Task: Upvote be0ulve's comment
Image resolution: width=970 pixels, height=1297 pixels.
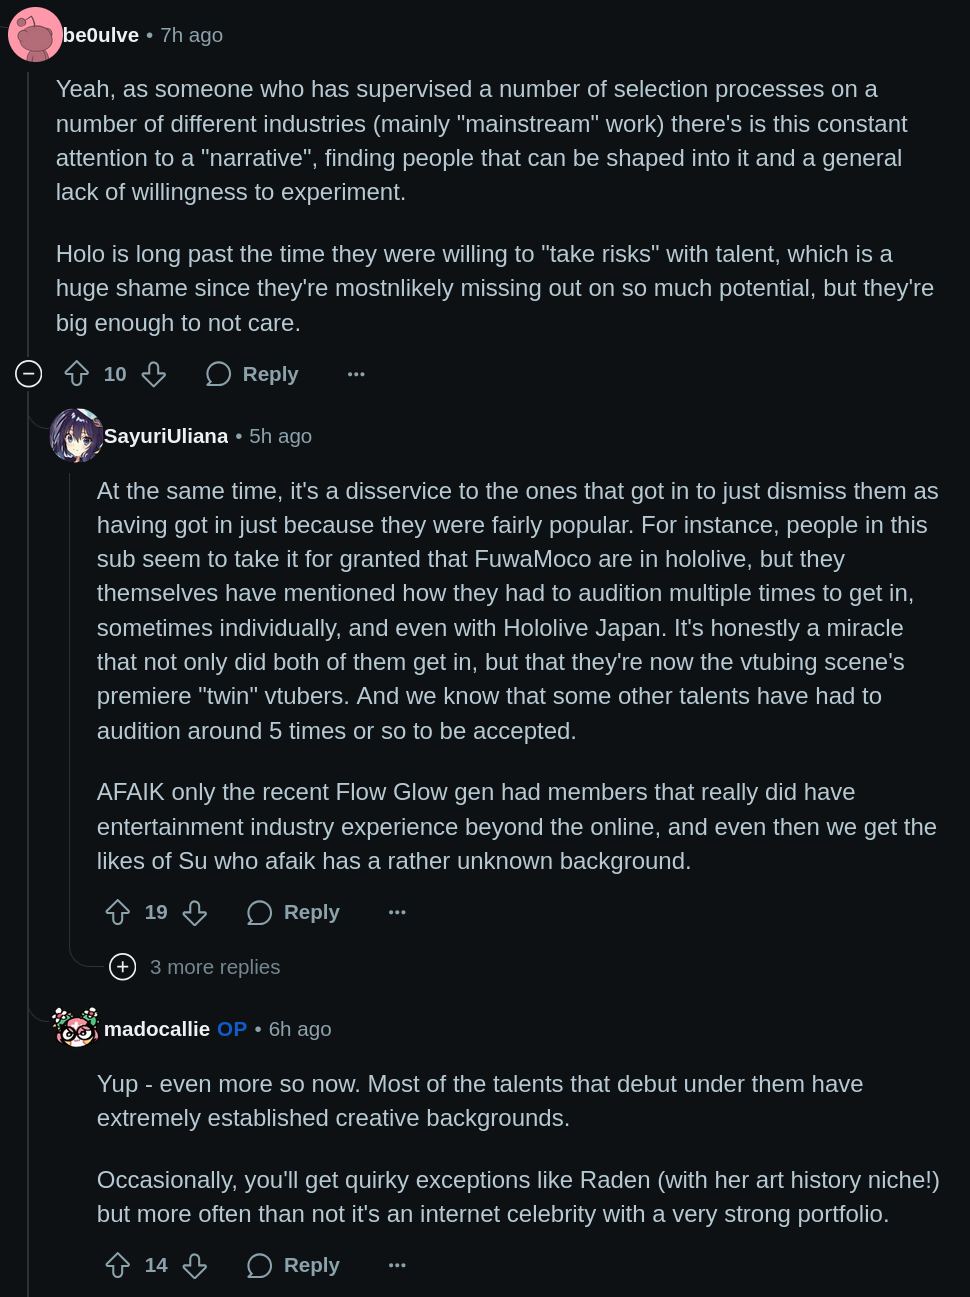Action: pos(77,374)
